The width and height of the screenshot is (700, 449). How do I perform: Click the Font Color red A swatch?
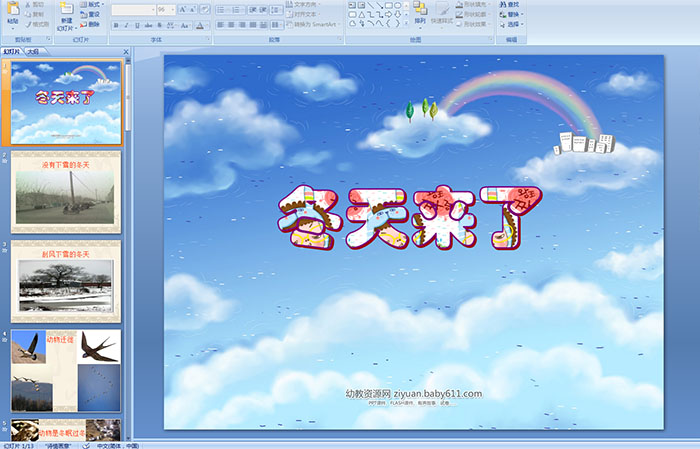click(x=200, y=25)
